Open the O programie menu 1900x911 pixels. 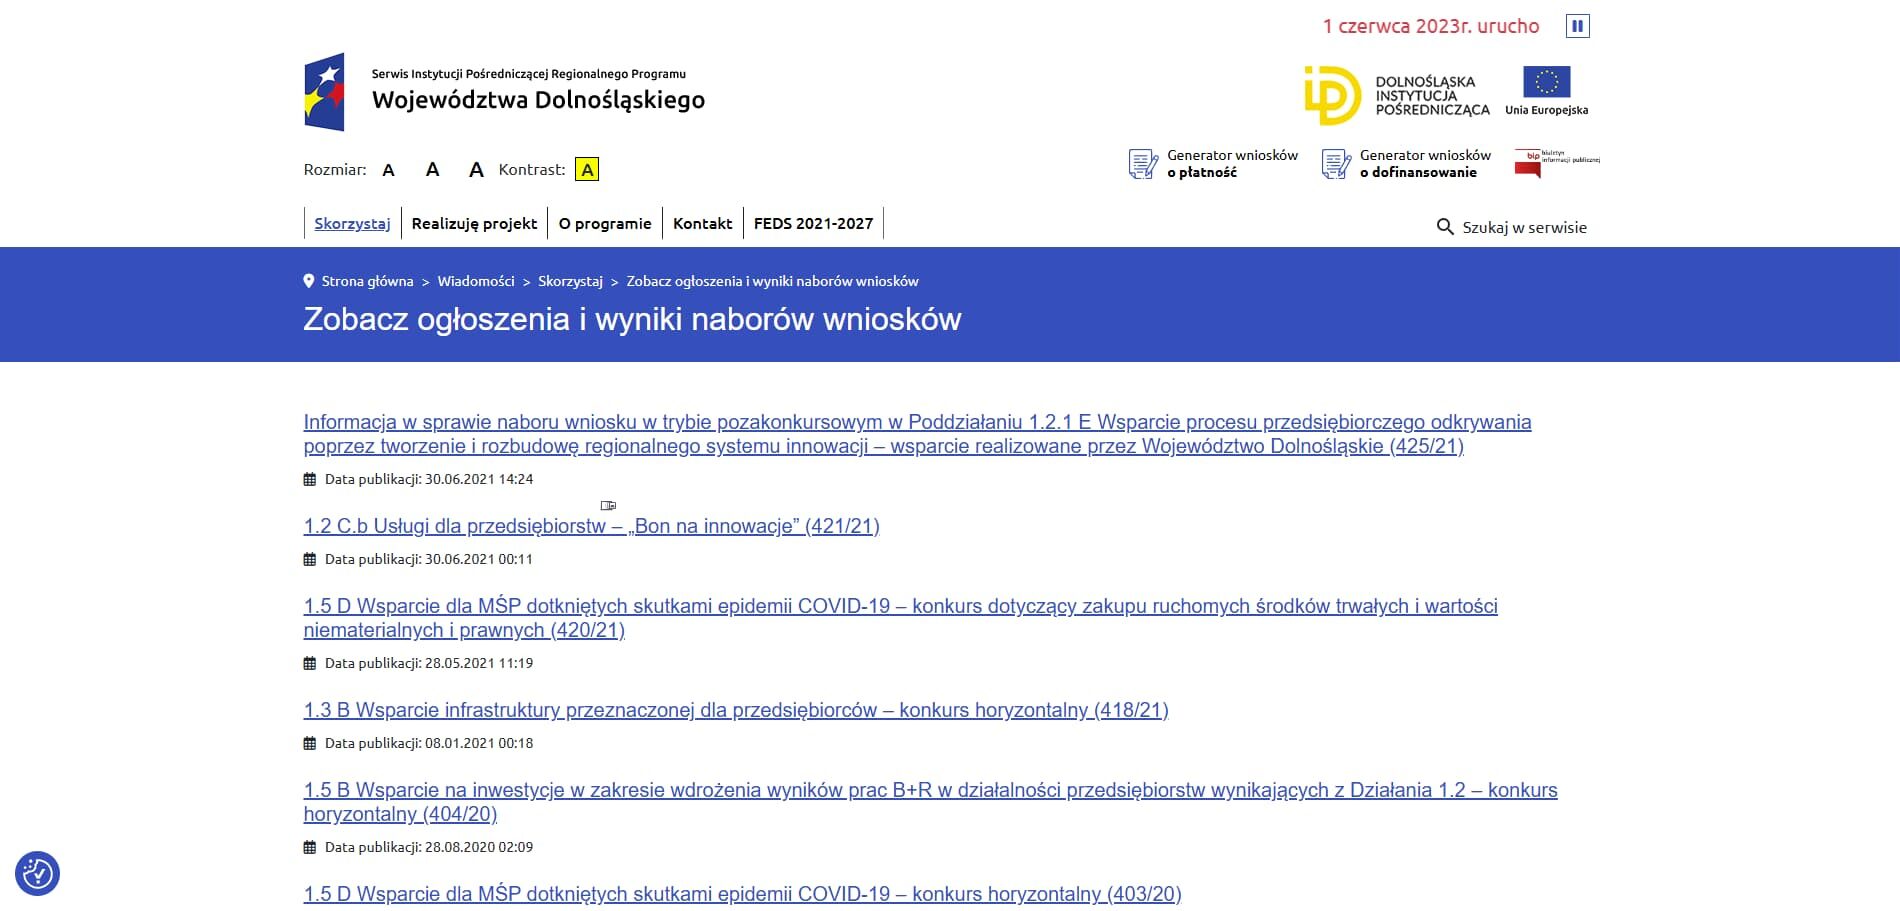tap(605, 223)
